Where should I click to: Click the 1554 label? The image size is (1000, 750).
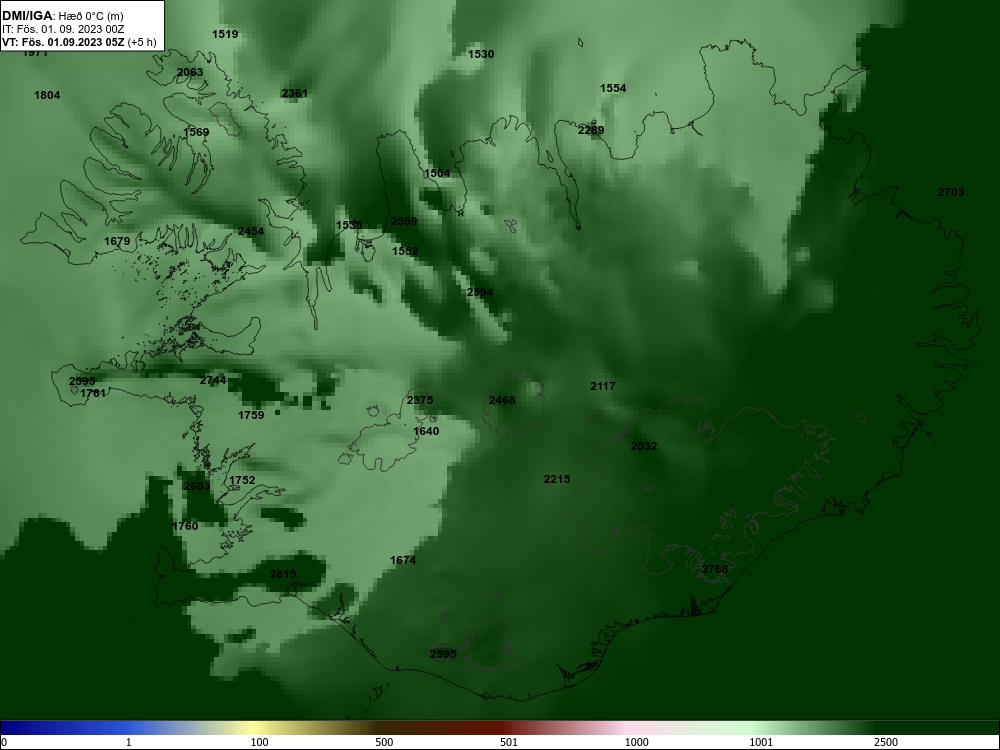[x=613, y=88]
